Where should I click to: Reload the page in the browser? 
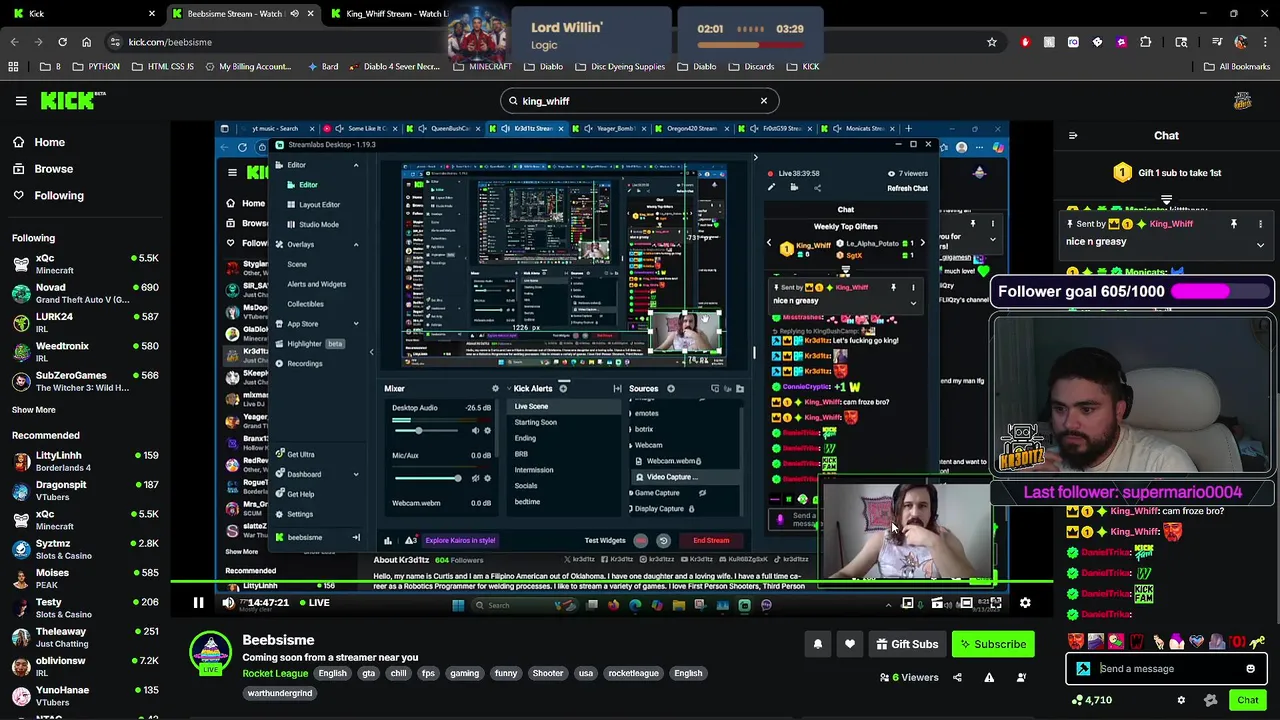[x=62, y=42]
